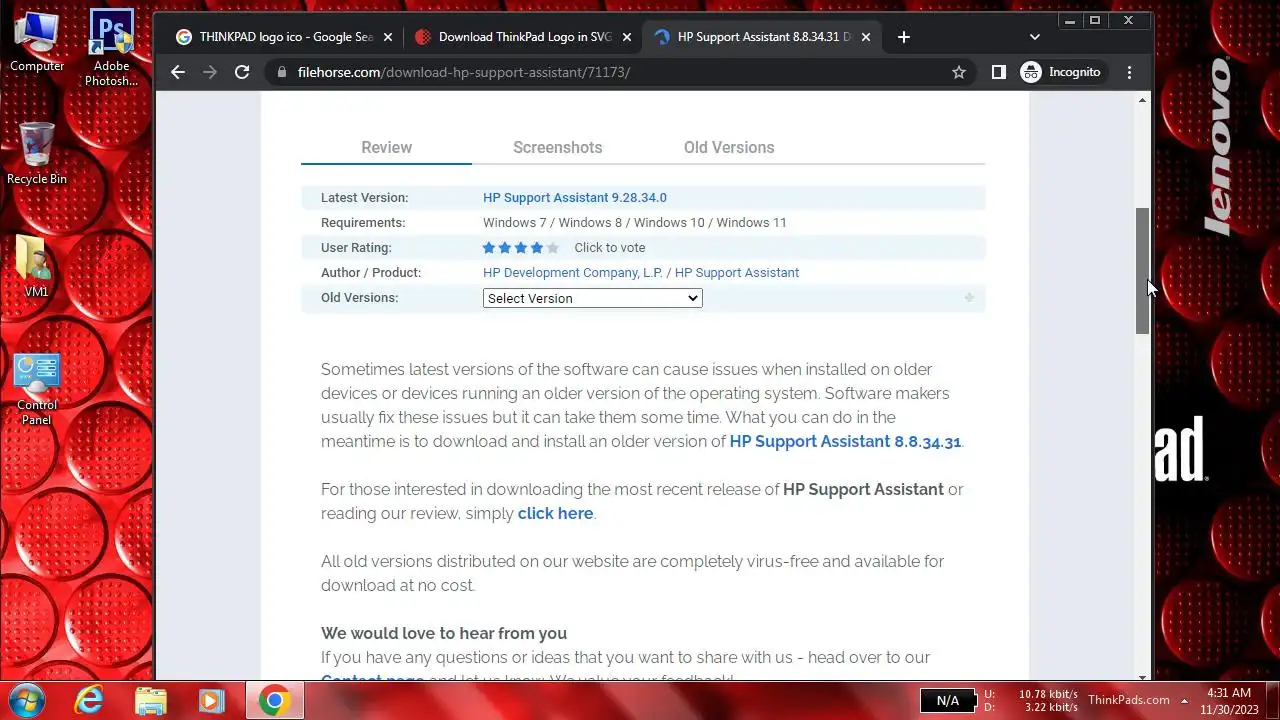The image size is (1280, 720).
Task: Rate with the star rating control
Action: (x=520, y=248)
